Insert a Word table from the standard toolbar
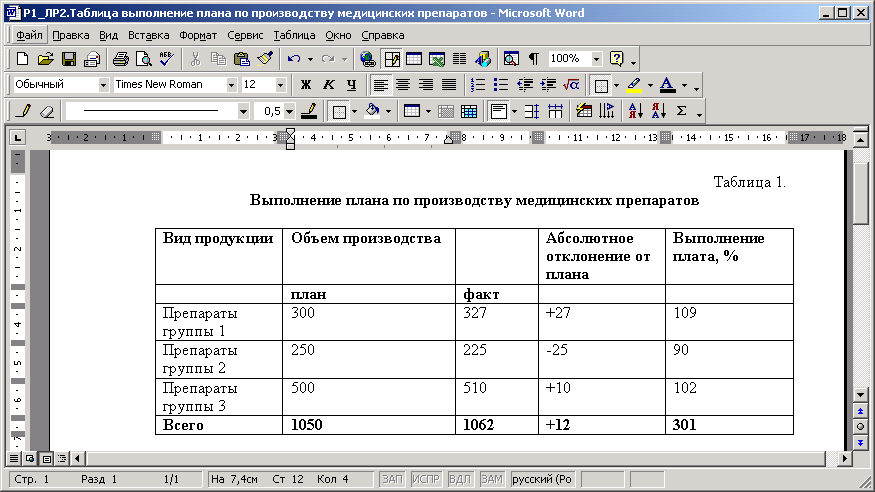 pos(414,59)
